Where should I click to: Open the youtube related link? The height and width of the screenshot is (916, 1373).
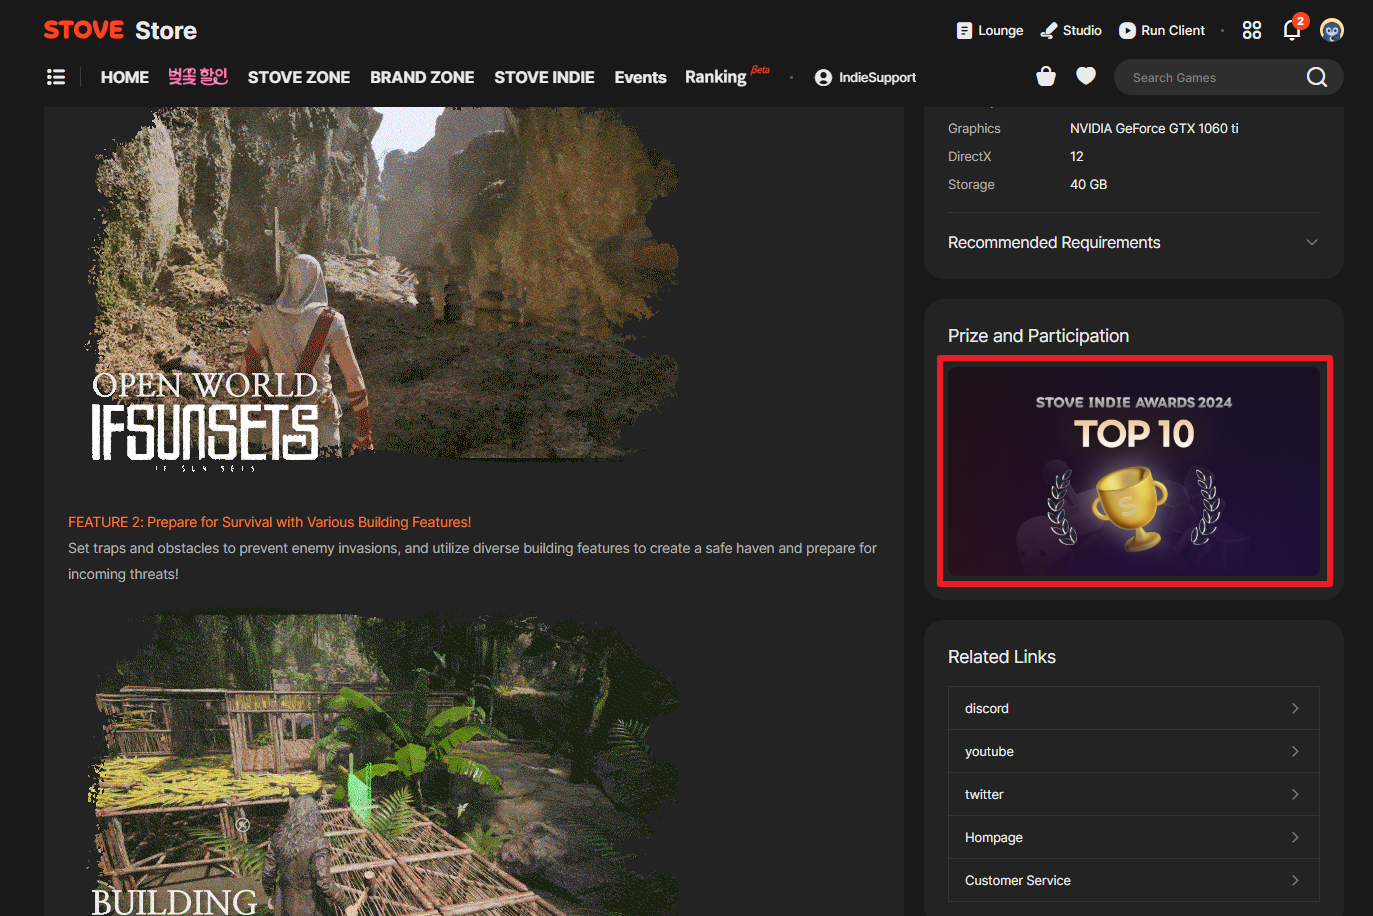(x=1134, y=751)
